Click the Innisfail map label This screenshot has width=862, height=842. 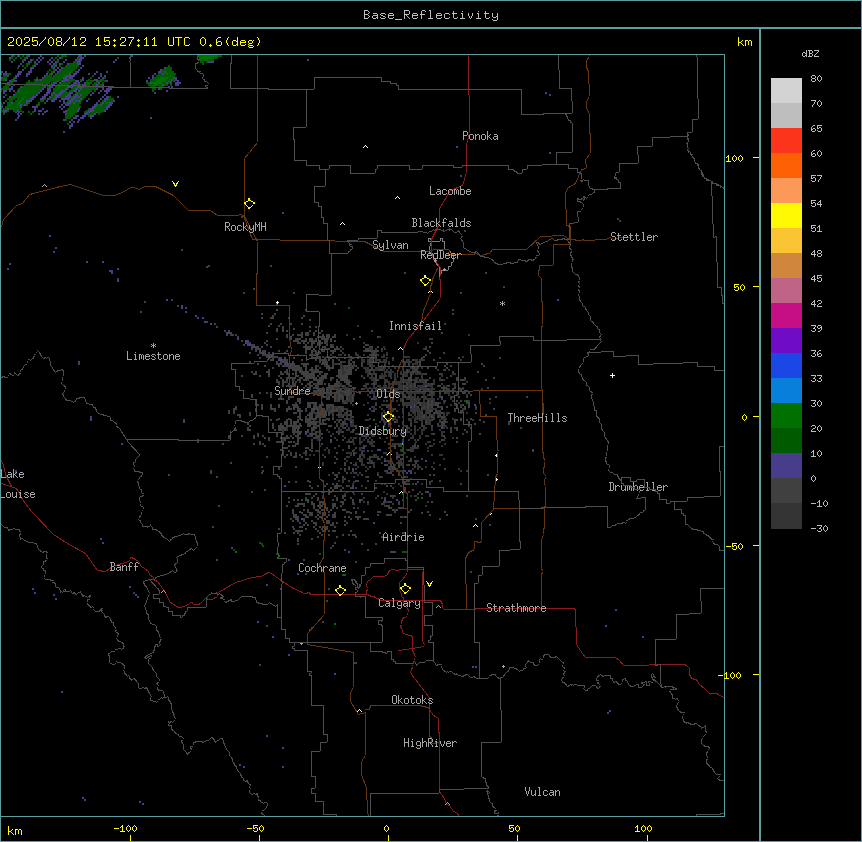click(415, 326)
